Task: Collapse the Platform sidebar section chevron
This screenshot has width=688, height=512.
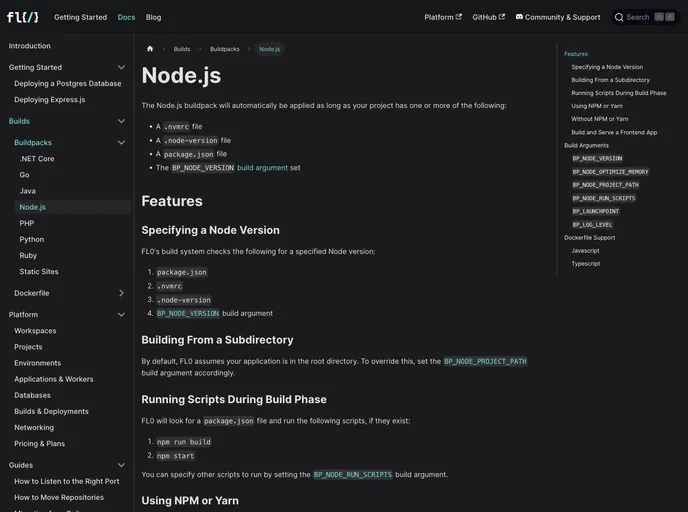Action: click(x=121, y=314)
